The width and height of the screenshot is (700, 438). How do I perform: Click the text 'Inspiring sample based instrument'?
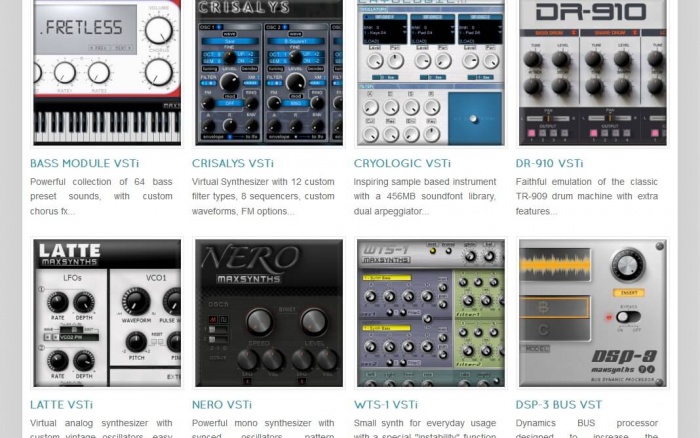click(x=425, y=182)
